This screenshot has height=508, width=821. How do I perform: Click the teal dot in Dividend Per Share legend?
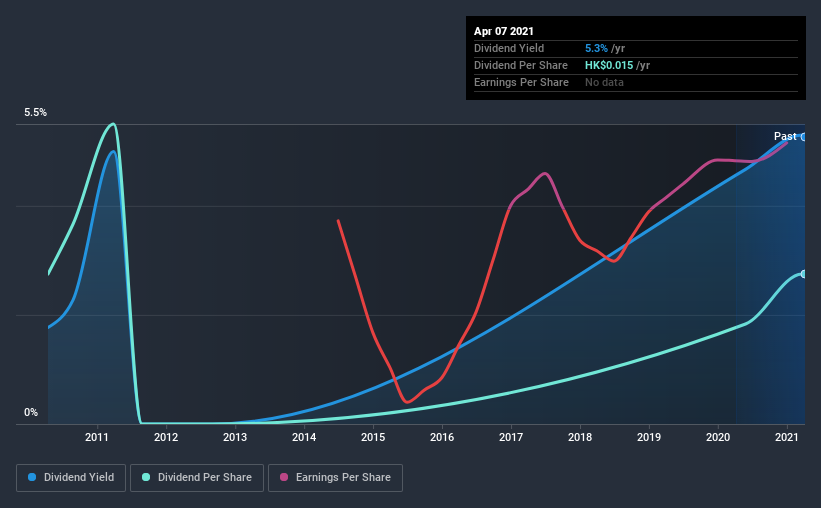tap(146, 477)
